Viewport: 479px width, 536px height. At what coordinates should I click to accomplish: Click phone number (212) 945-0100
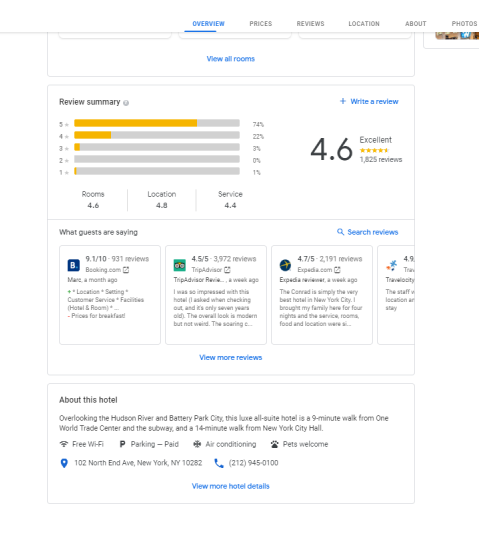click(253, 463)
